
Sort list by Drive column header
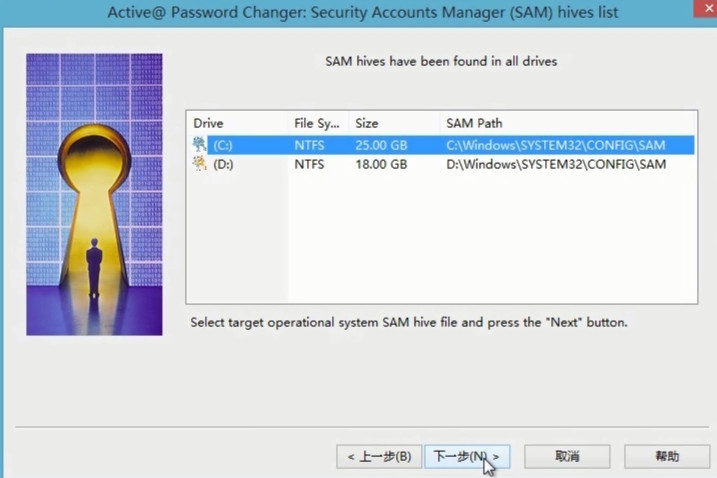[238, 123]
